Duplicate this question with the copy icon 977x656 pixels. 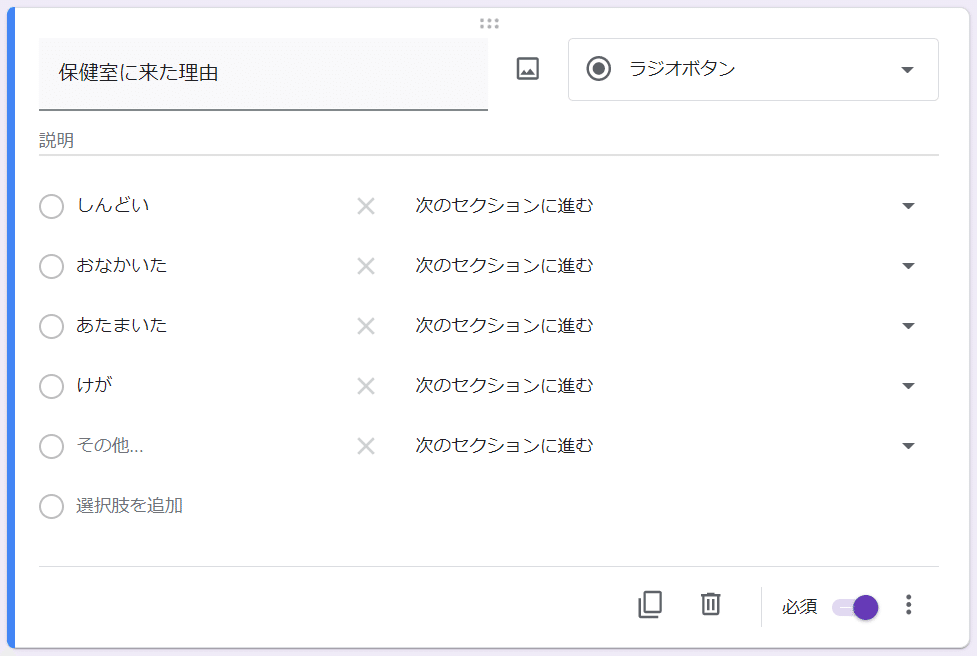click(650, 605)
